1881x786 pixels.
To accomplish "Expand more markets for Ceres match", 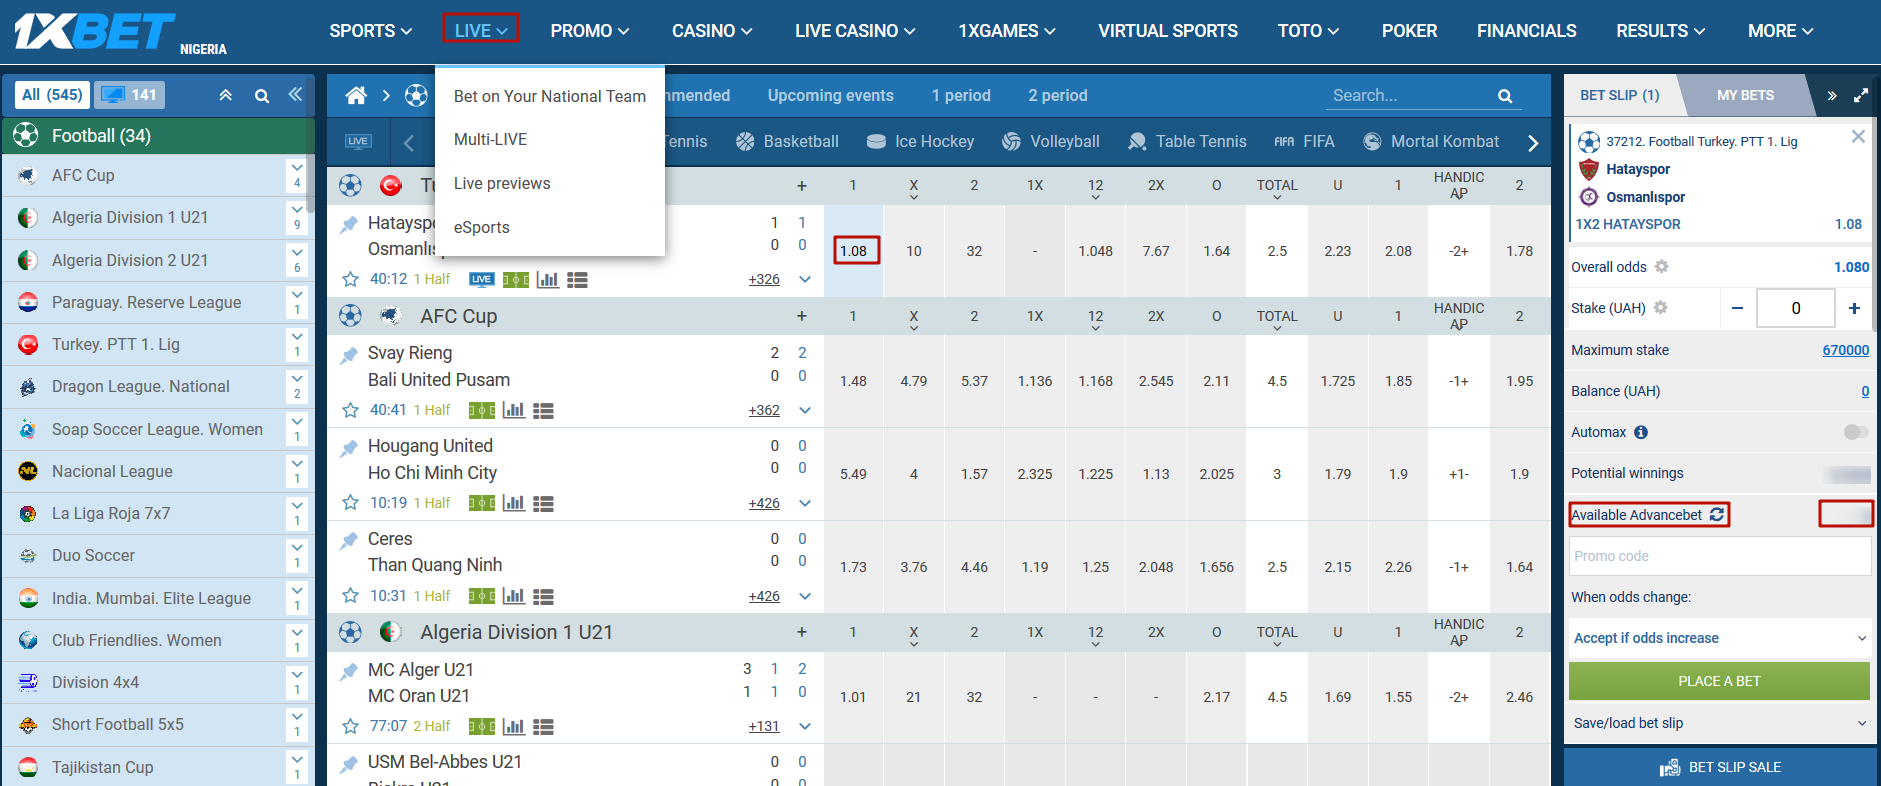I will (x=805, y=596).
